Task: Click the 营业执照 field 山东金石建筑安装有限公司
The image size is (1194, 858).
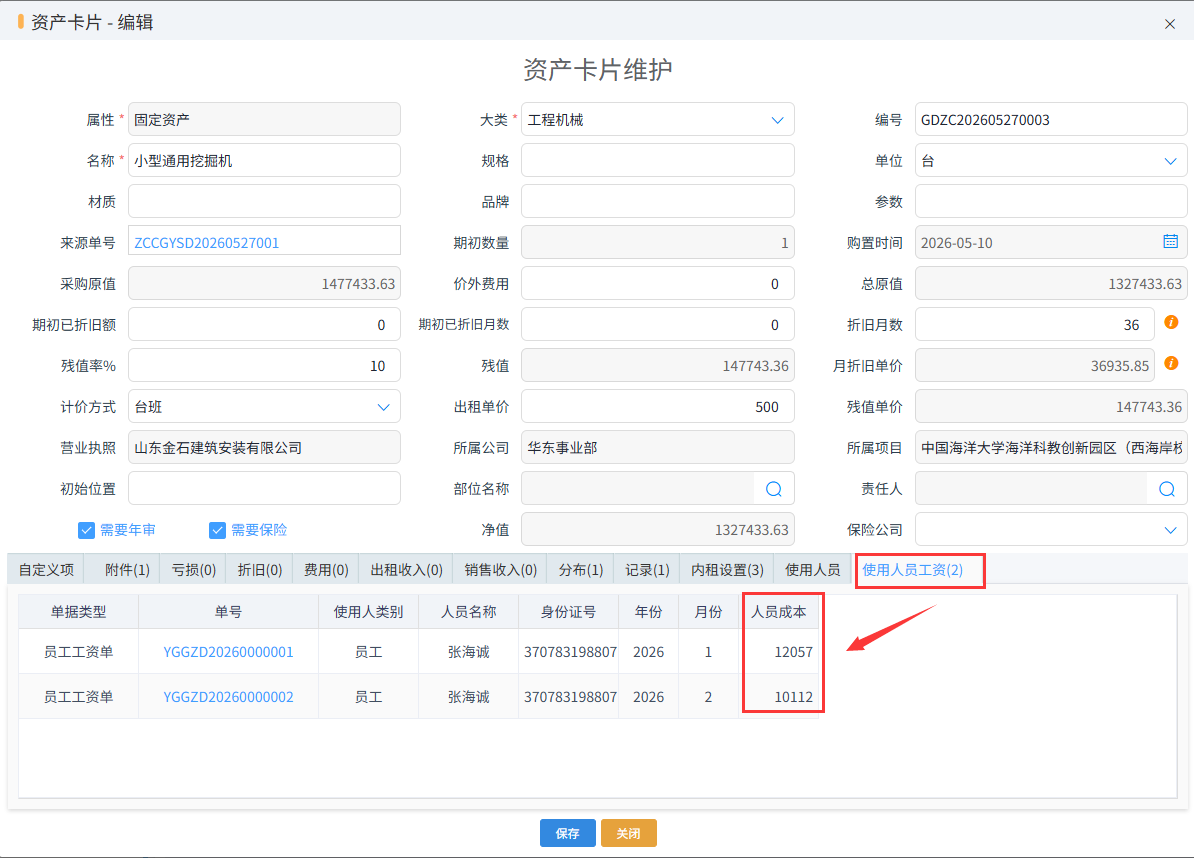Action: point(264,448)
